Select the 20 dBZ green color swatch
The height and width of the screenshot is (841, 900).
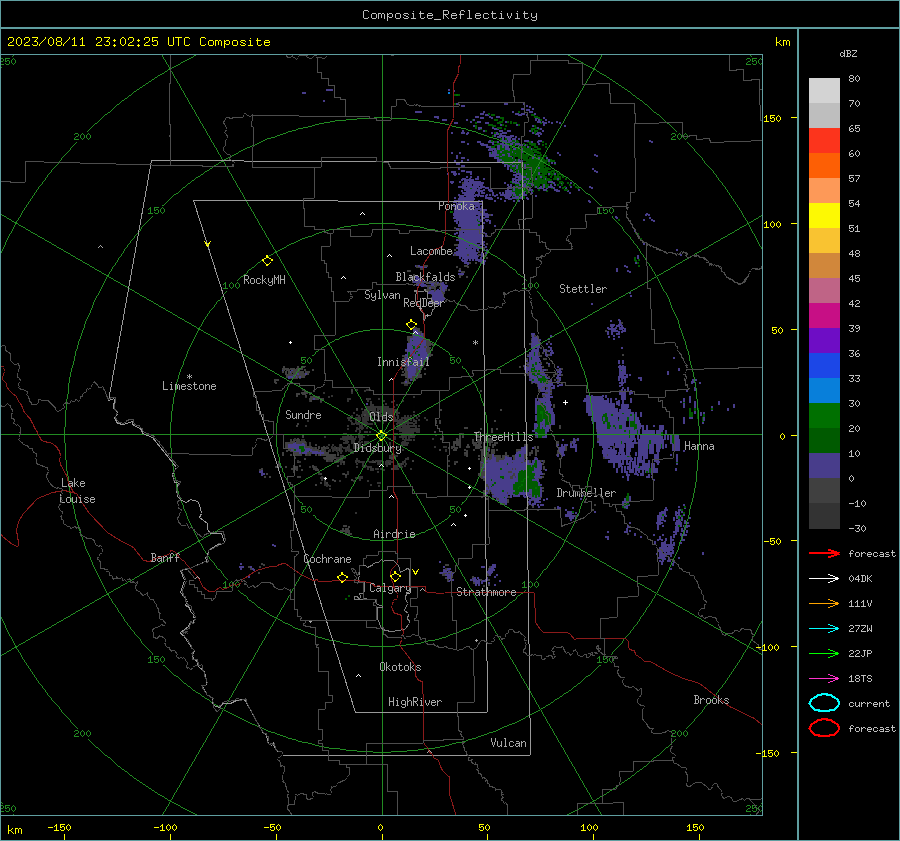(824, 415)
